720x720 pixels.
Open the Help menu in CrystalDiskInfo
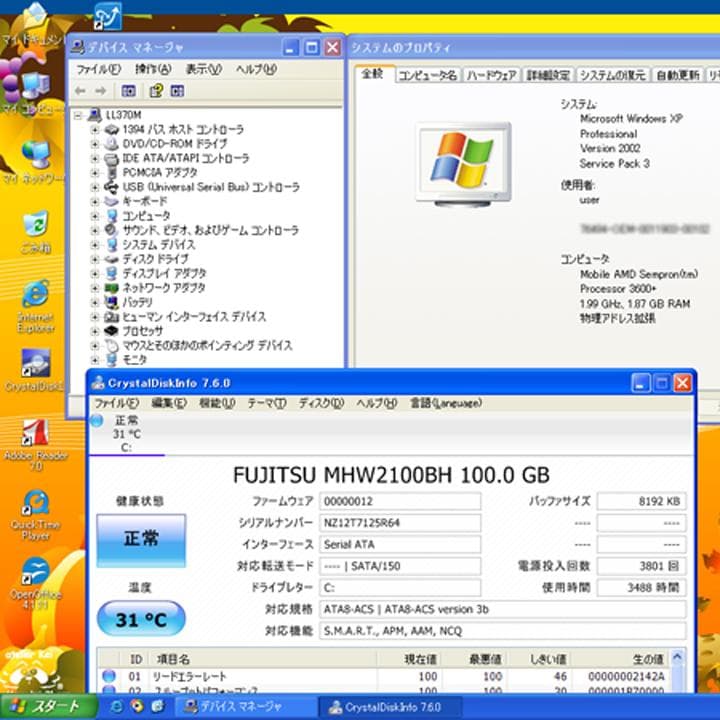[377, 403]
